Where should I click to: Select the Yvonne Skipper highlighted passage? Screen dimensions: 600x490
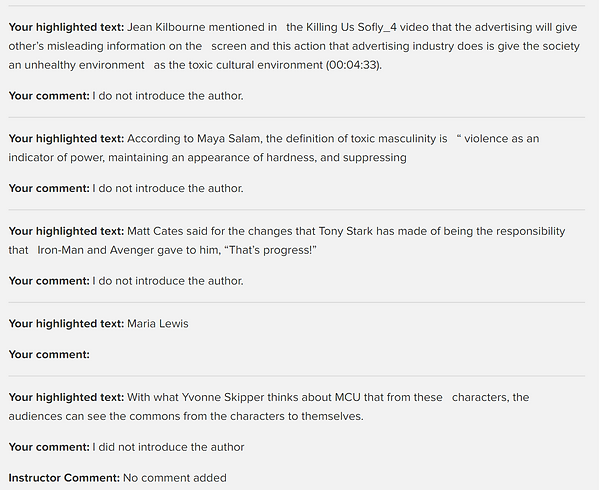pos(269,407)
